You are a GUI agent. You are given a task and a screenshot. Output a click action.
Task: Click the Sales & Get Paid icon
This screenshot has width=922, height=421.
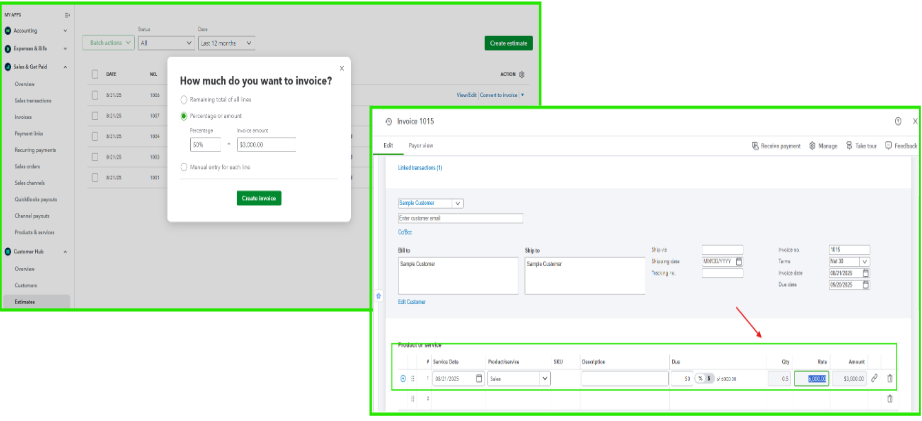8,67
